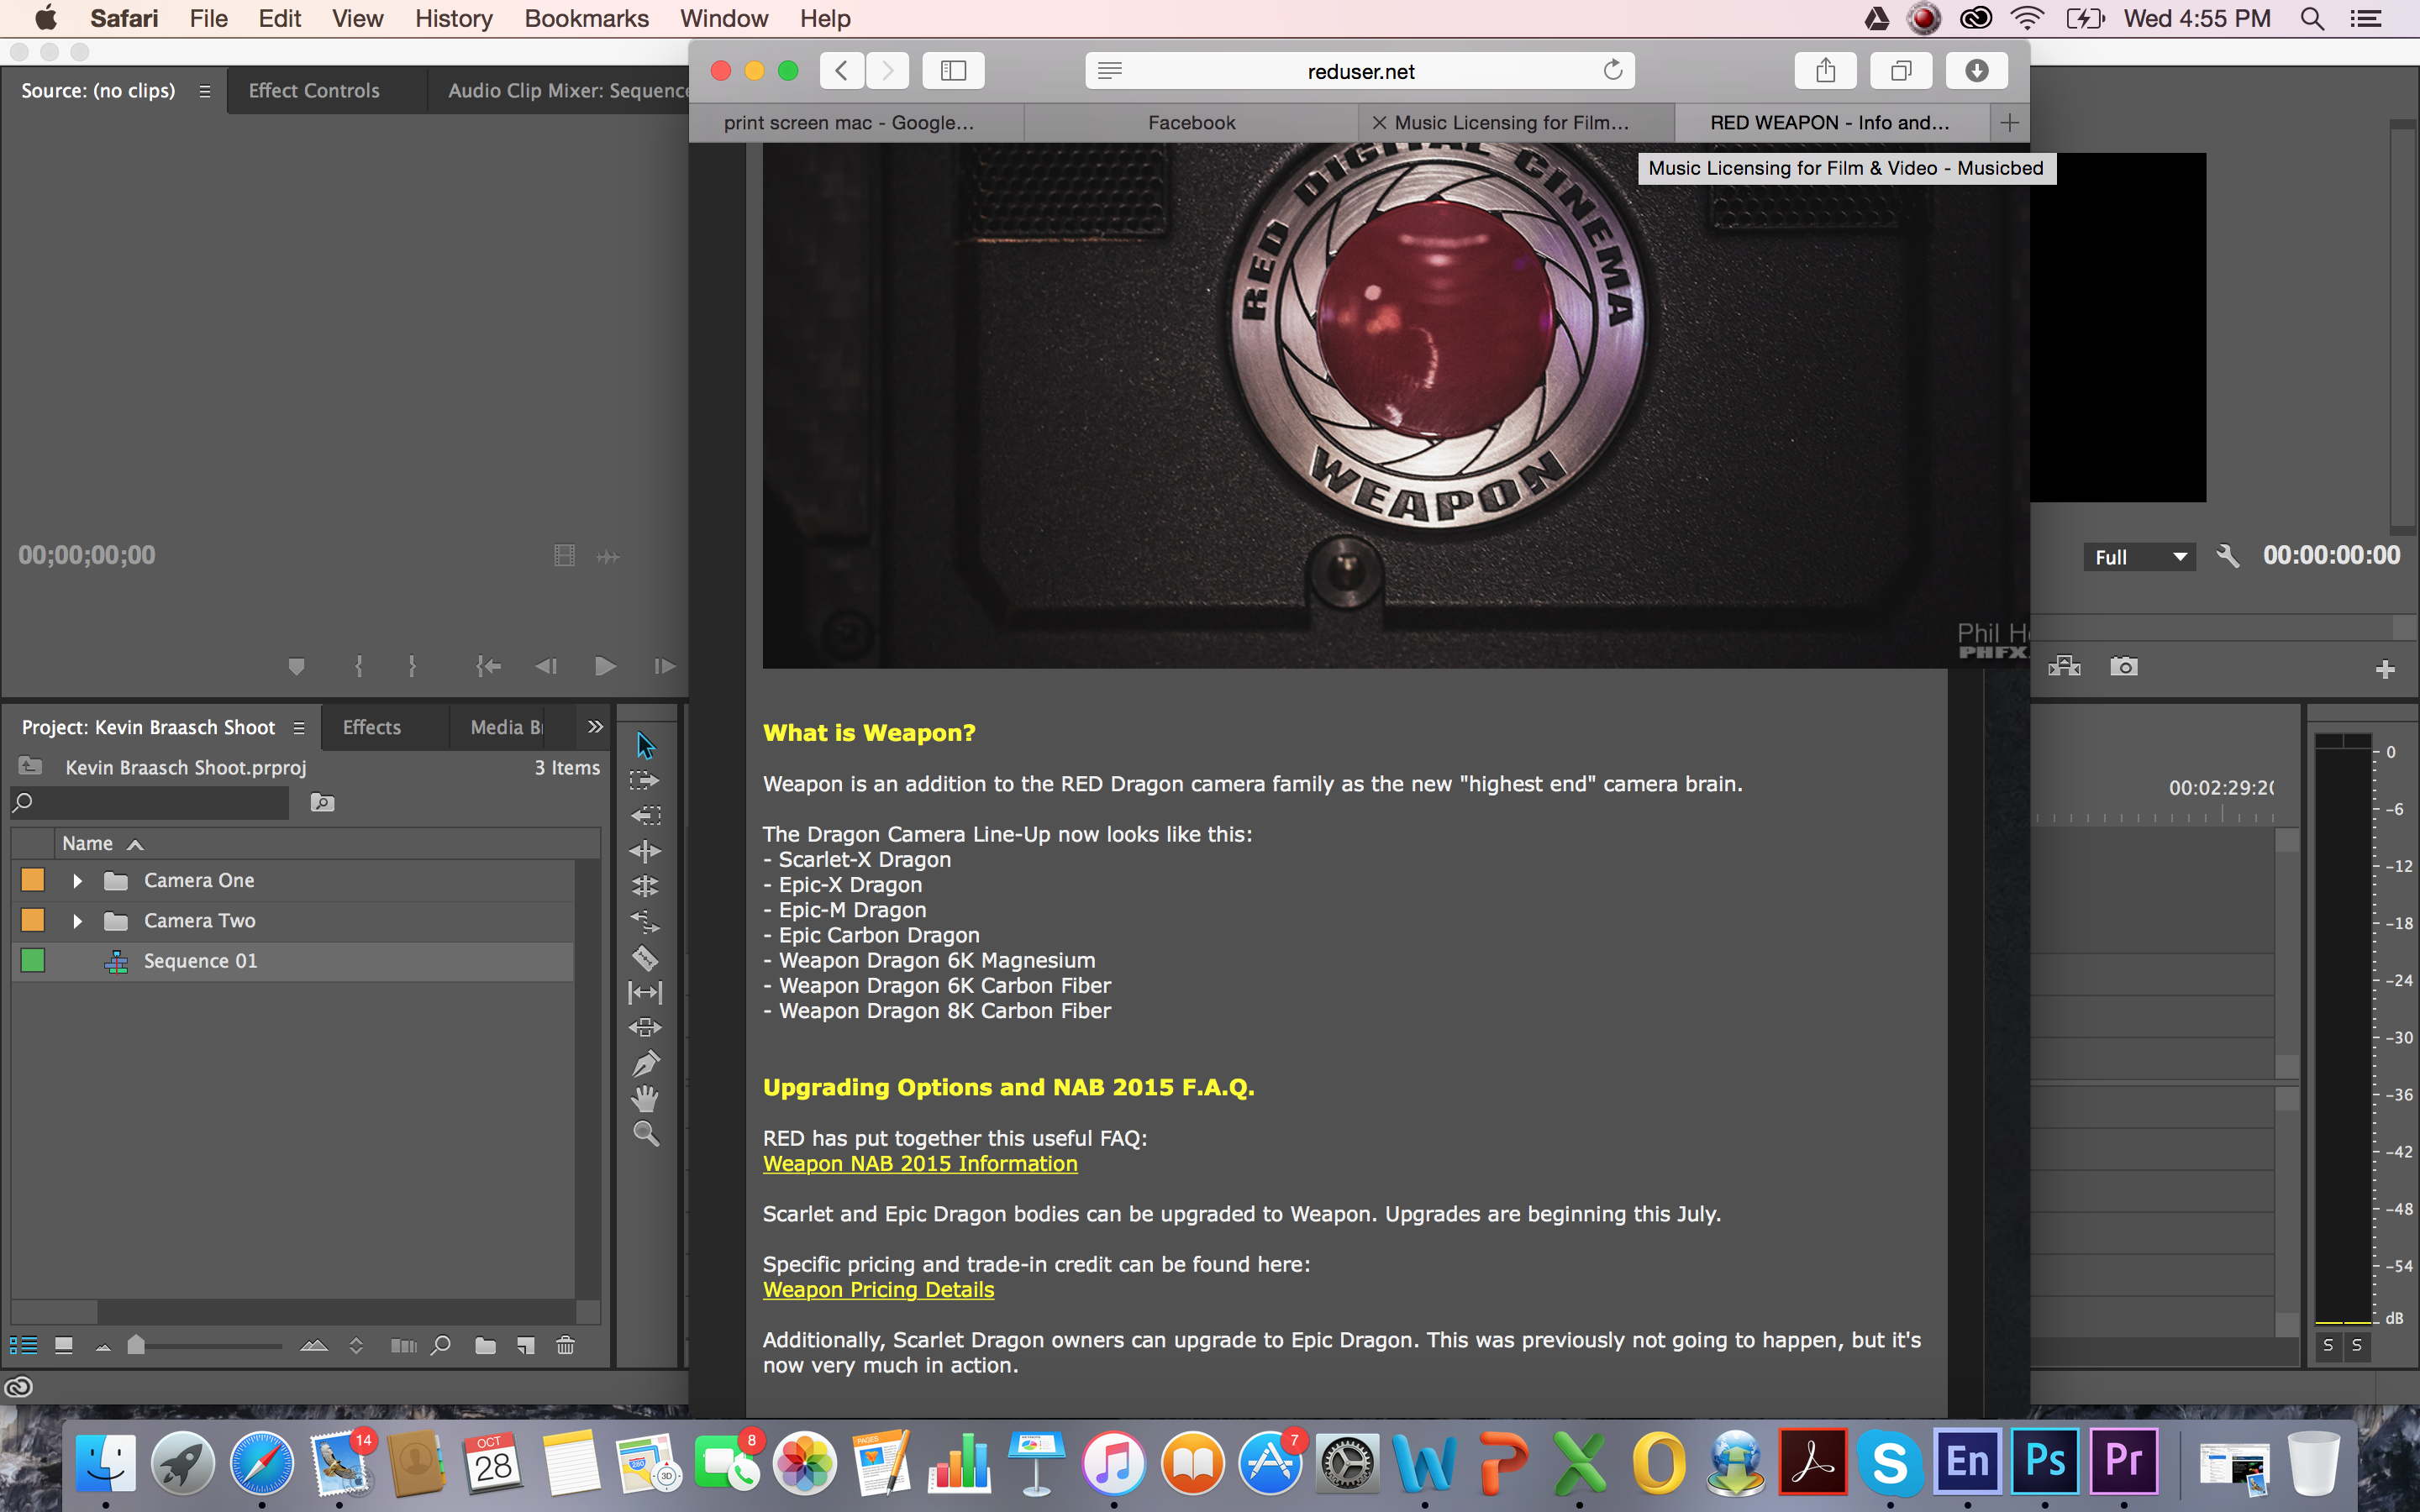Screen dimensions: 2420x1512
Task: Show overflow panel tabs chevron
Action: [x=595, y=727]
